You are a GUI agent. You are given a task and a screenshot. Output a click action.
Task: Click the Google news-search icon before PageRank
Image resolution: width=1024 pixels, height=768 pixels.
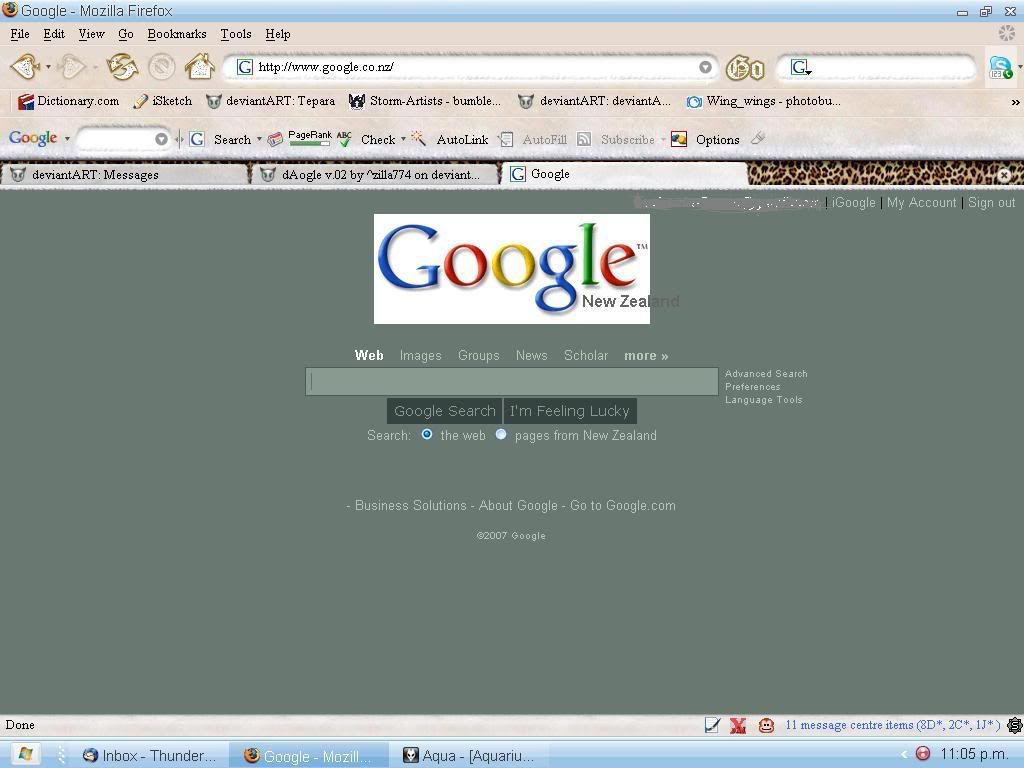pyautogui.click(x=275, y=138)
